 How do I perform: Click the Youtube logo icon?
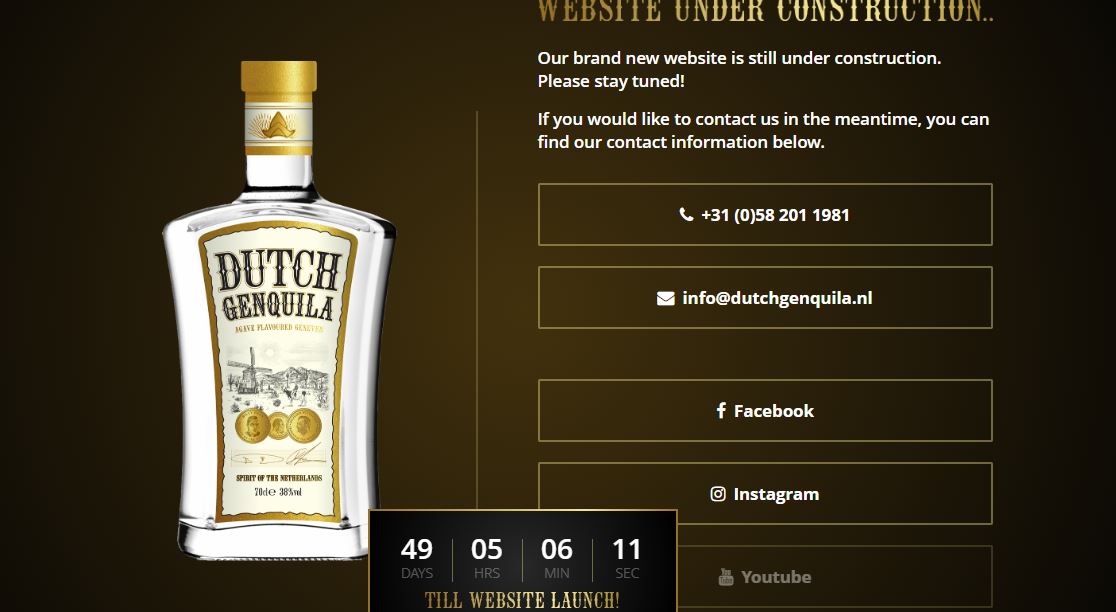point(725,576)
